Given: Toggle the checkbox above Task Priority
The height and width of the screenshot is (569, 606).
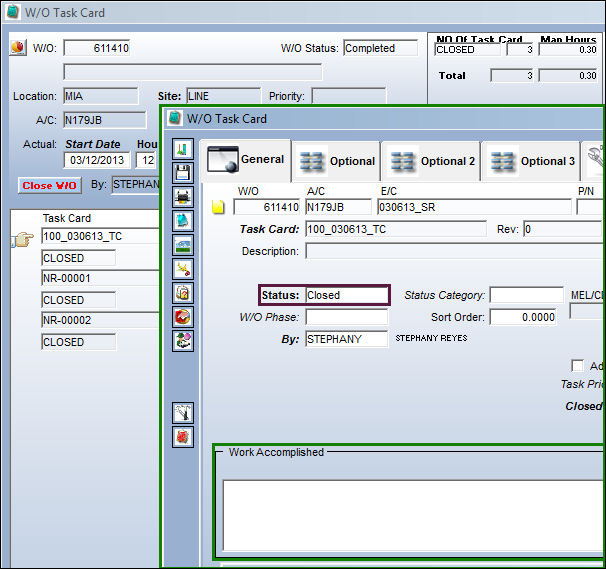Looking at the screenshot, I should (578, 365).
